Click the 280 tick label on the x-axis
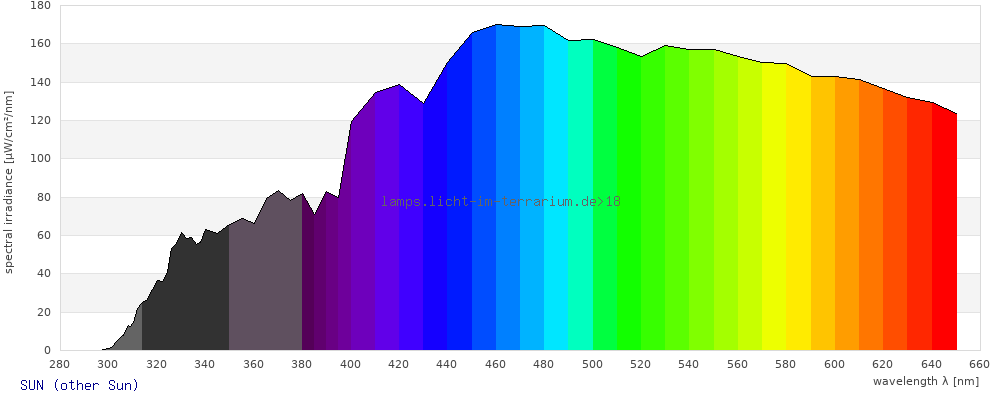The height and width of the screenshot is (400, 1000). coord(59,364)
